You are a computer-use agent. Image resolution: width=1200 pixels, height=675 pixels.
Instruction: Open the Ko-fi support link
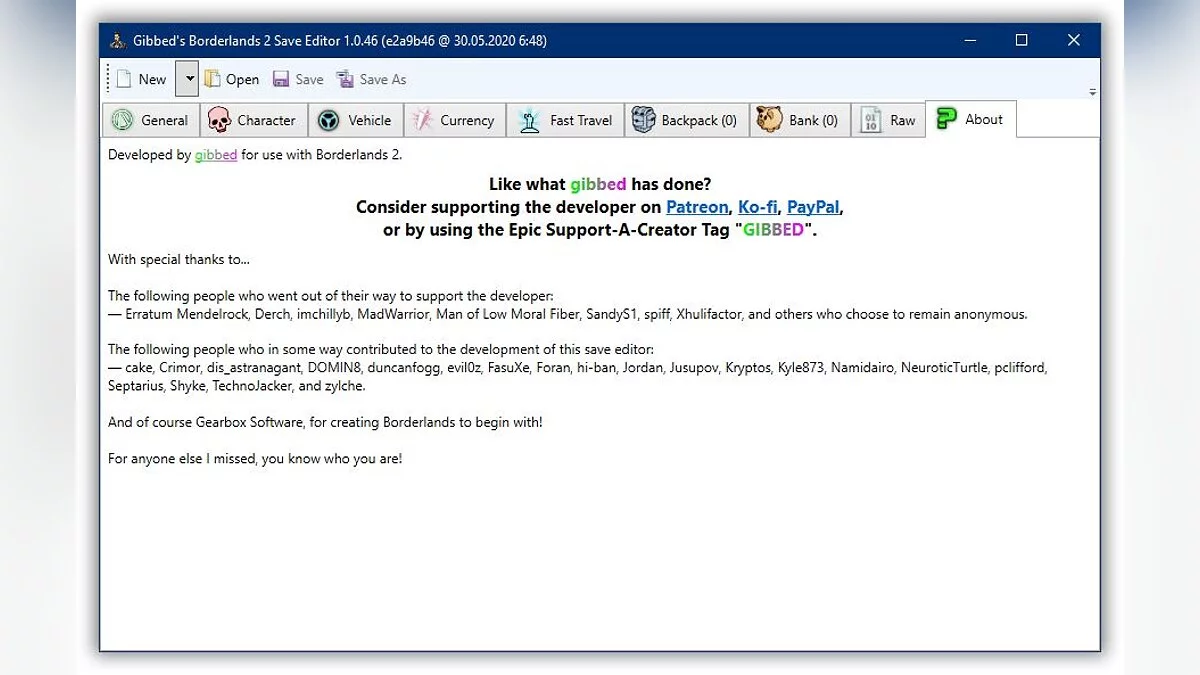pyautogui.click(x=757, y=207)
